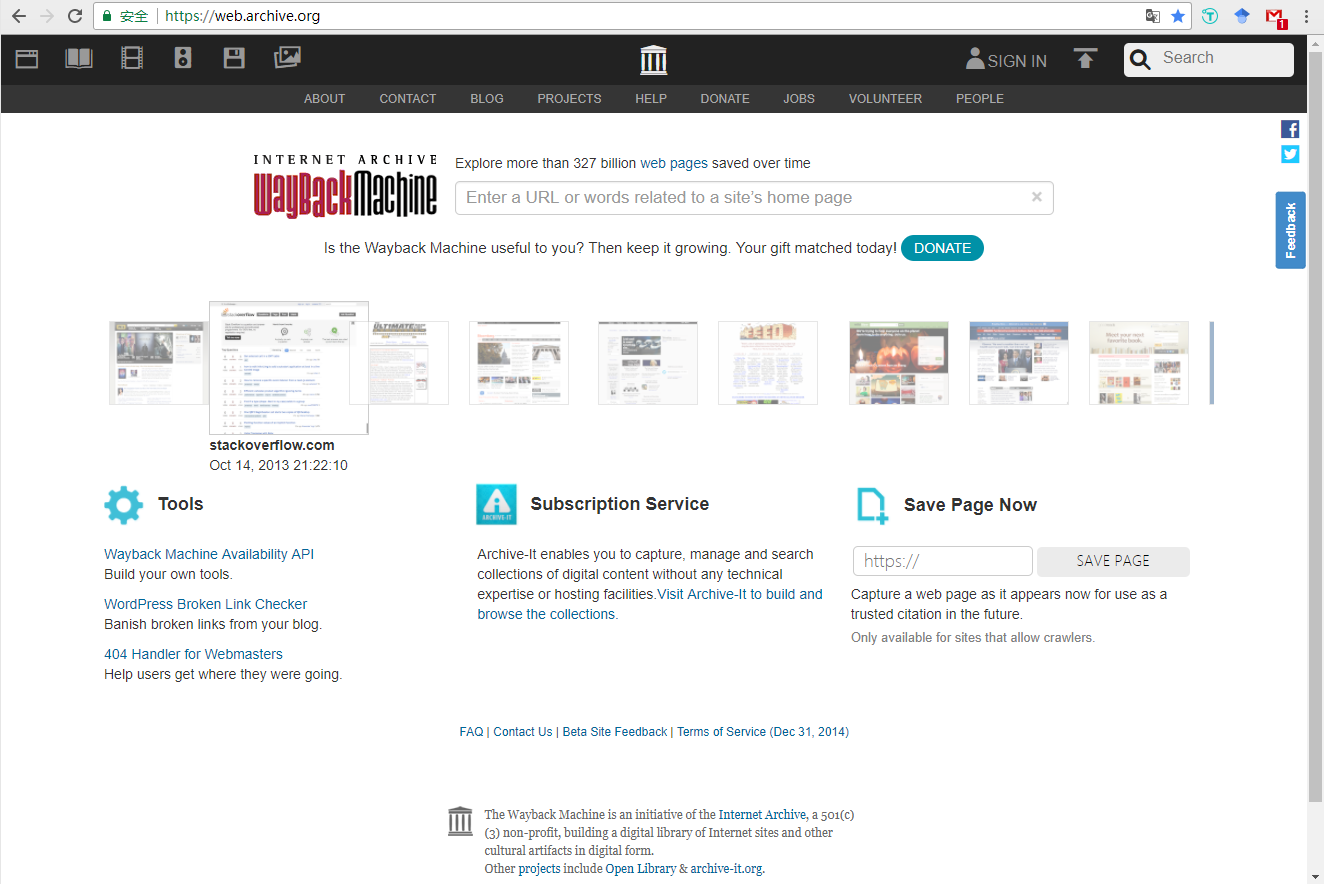Open the PEOPLE menu item
This screenshot has width=1324, height=884.
click(x=980, y=99)
